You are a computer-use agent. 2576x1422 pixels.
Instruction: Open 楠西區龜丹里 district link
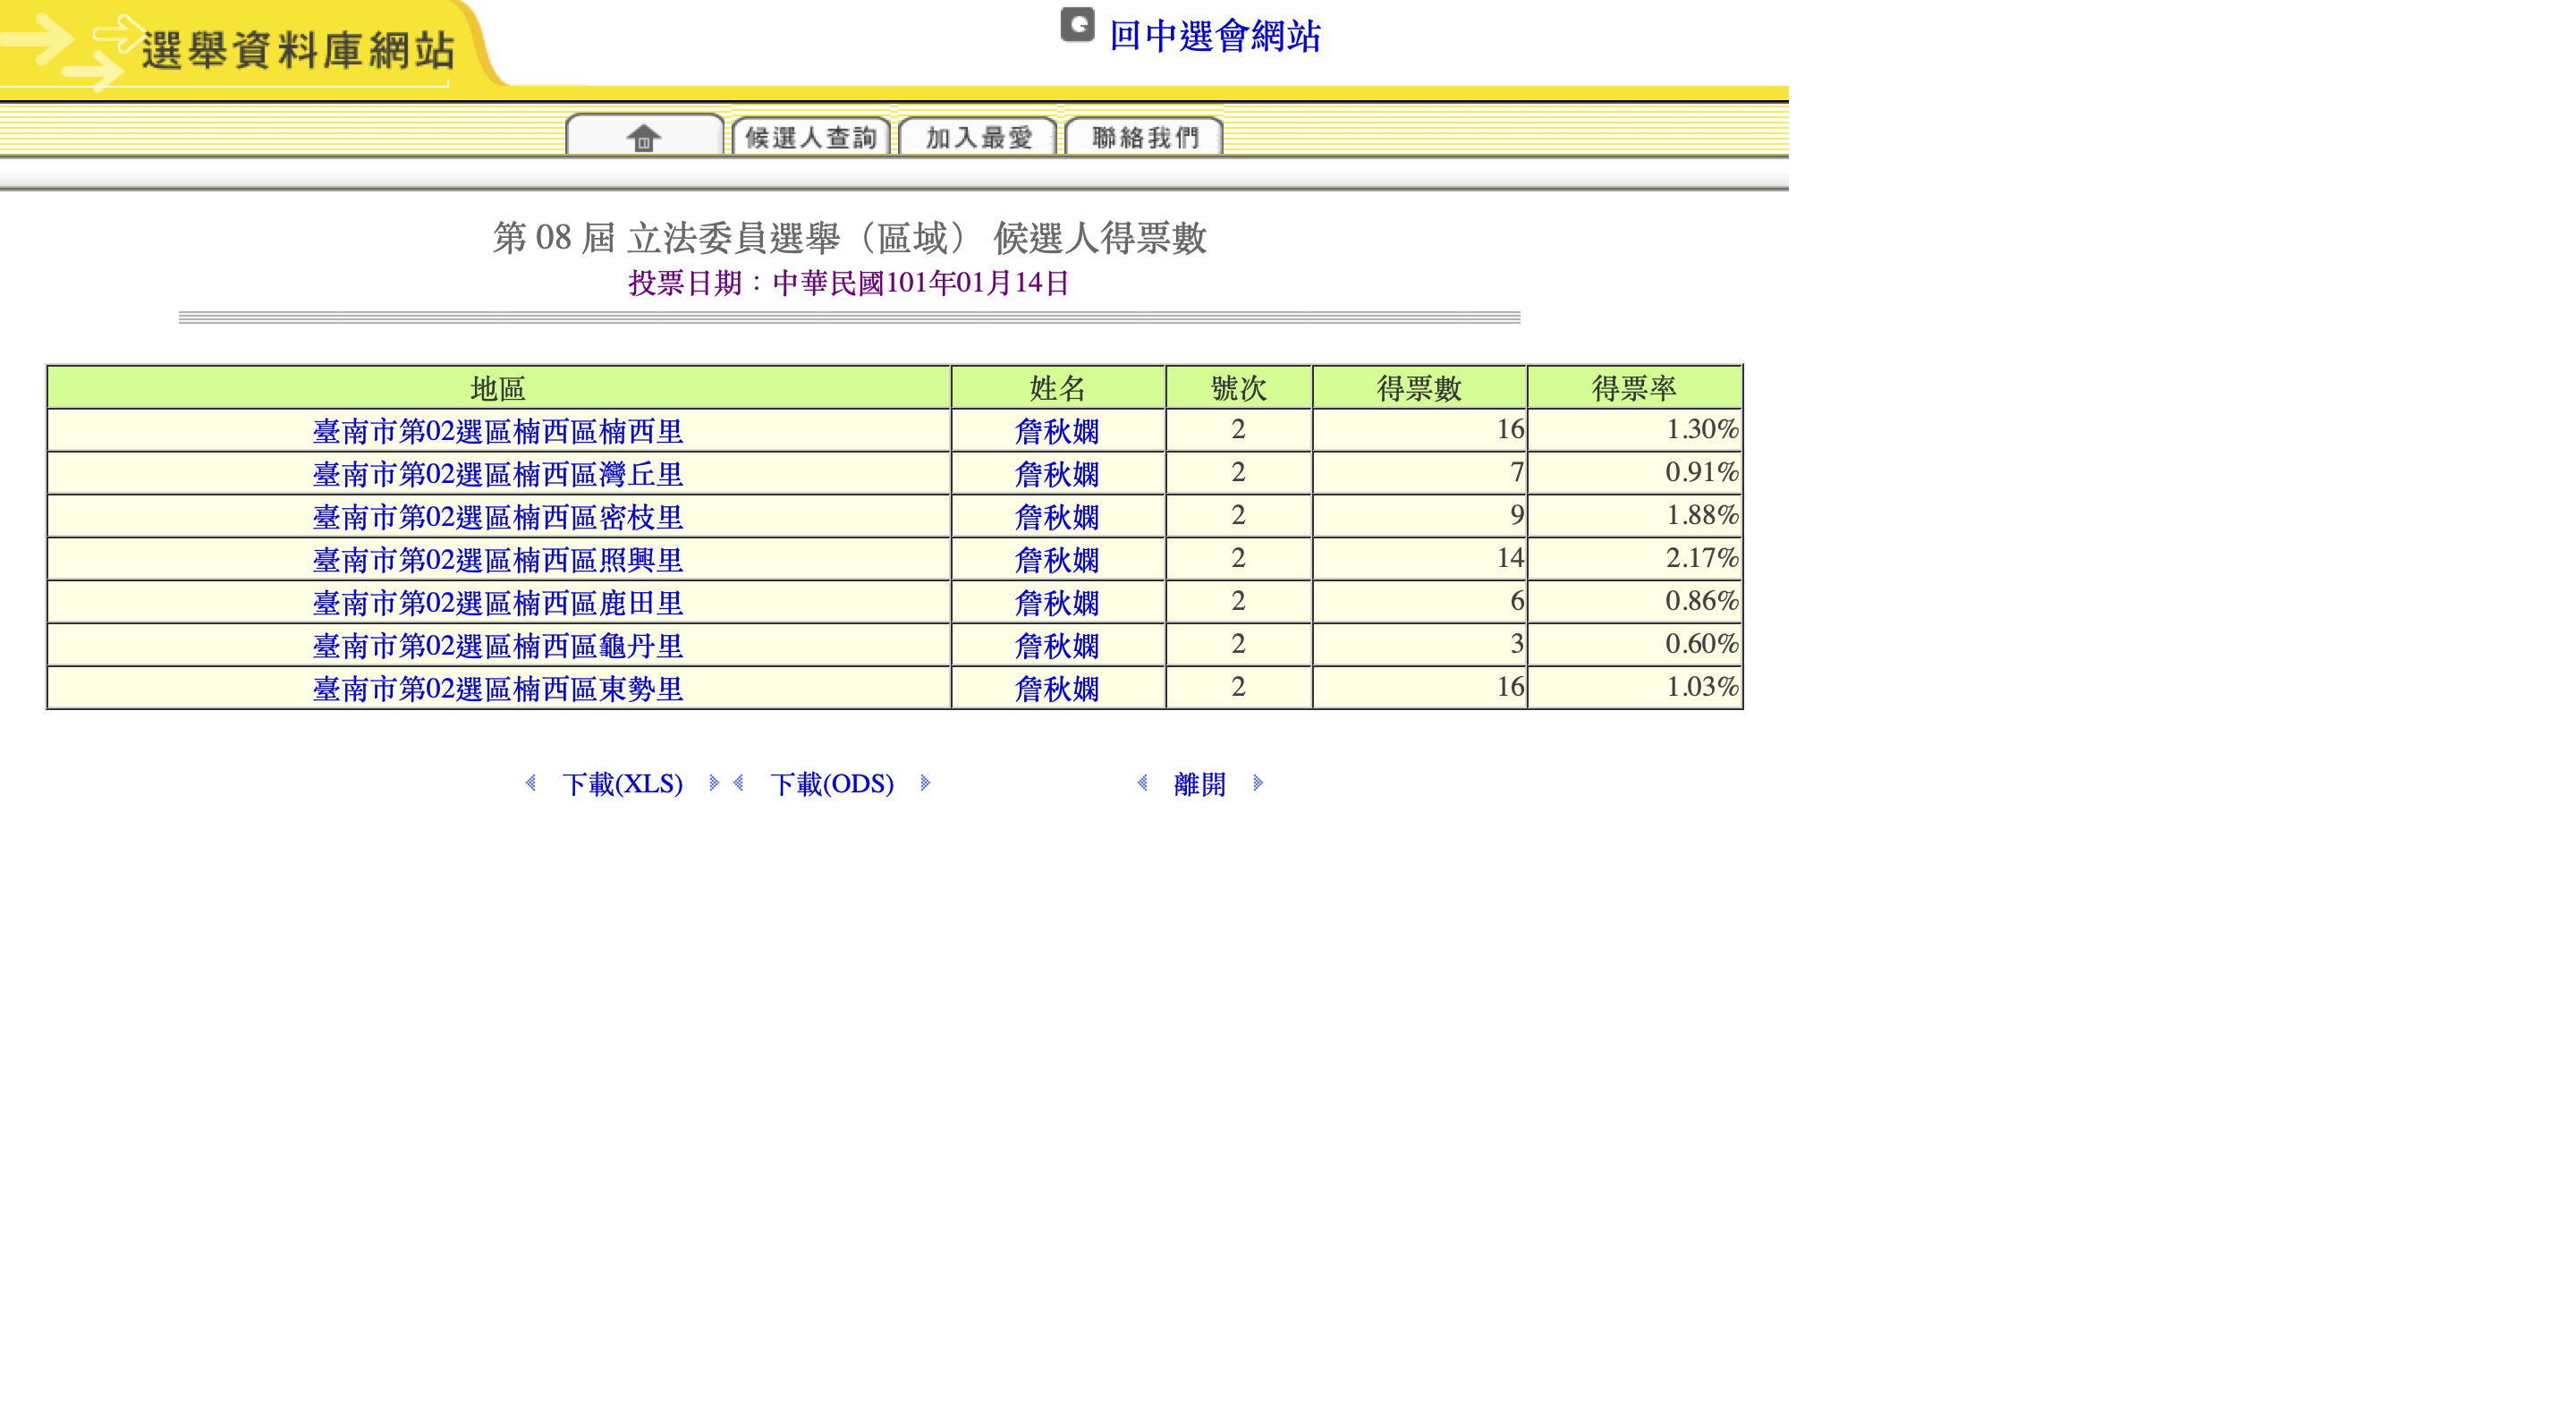[498, 646]
